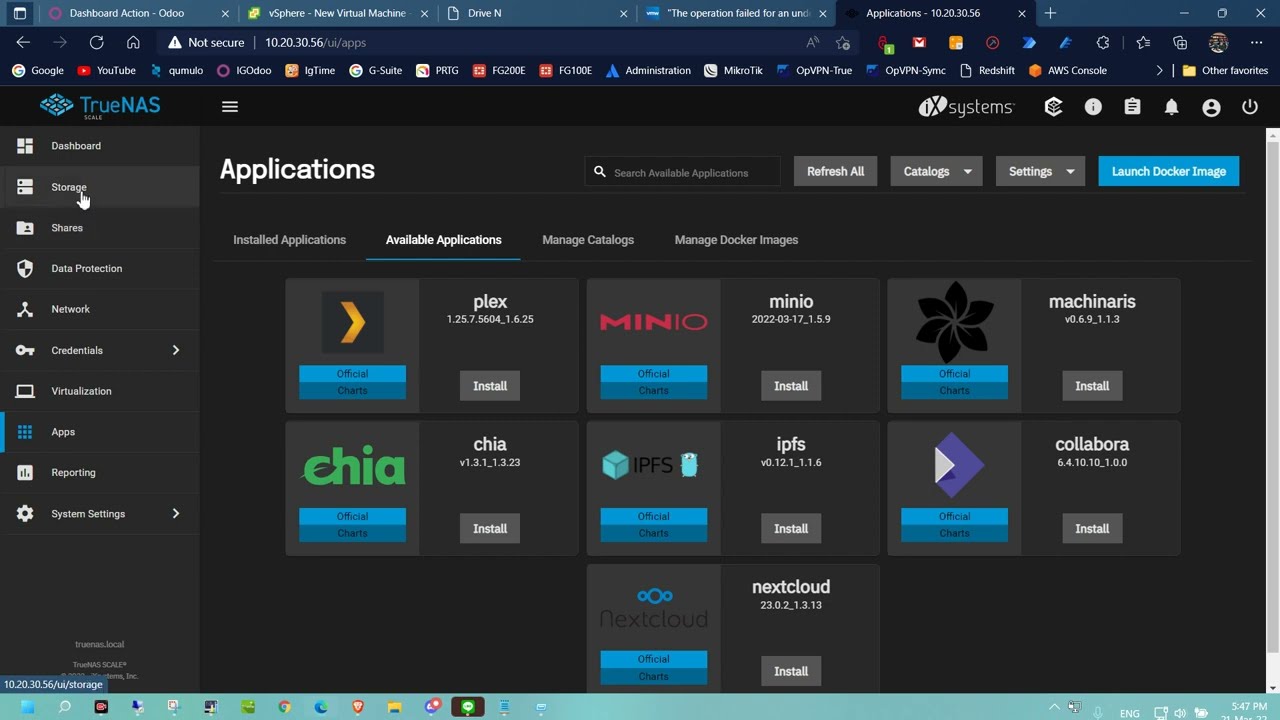
Task: Open Manage Docker Images tab
Action: click(x=736, y=240)
